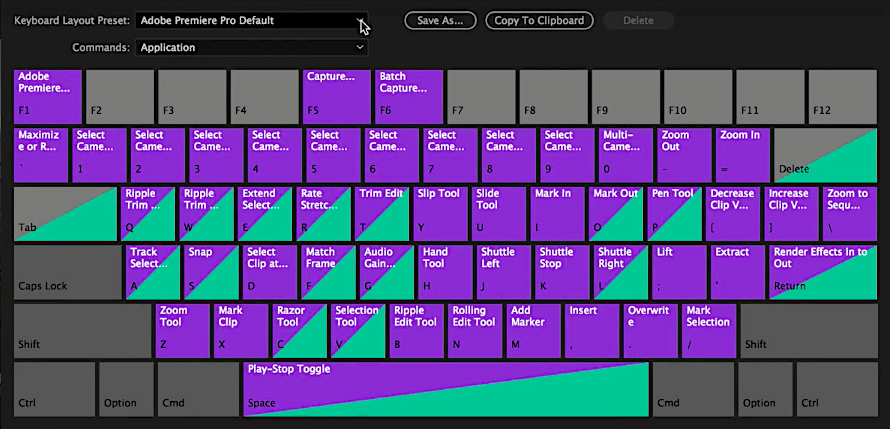Select the ] key Increase Clip Volume
The image size is (890, 429).
[791, 214]
